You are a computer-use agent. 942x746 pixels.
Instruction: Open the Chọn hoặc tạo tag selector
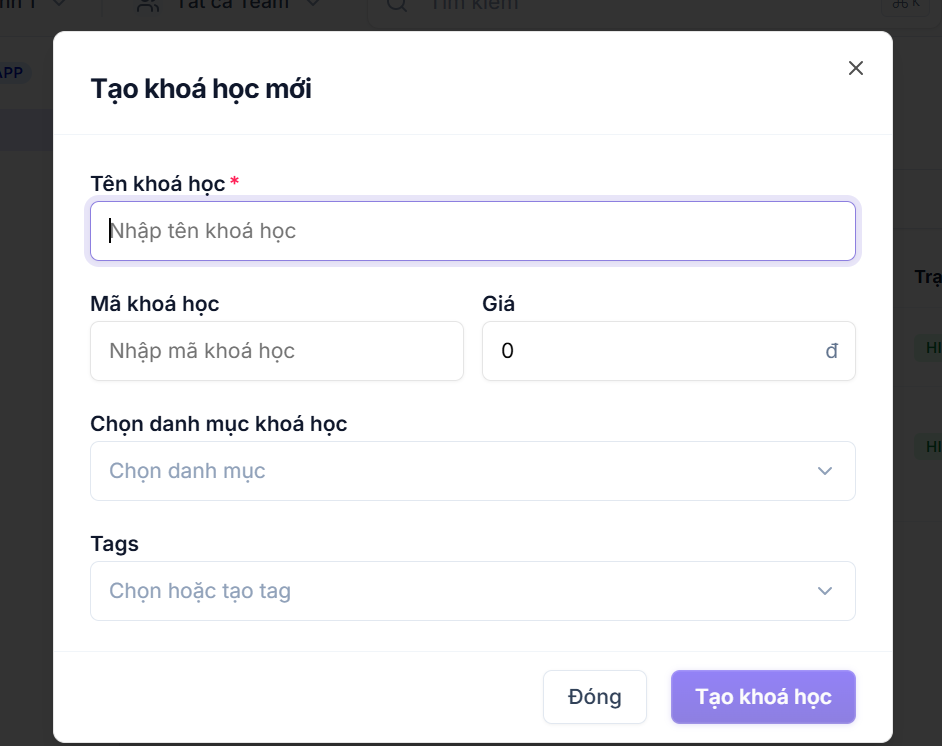473,591
